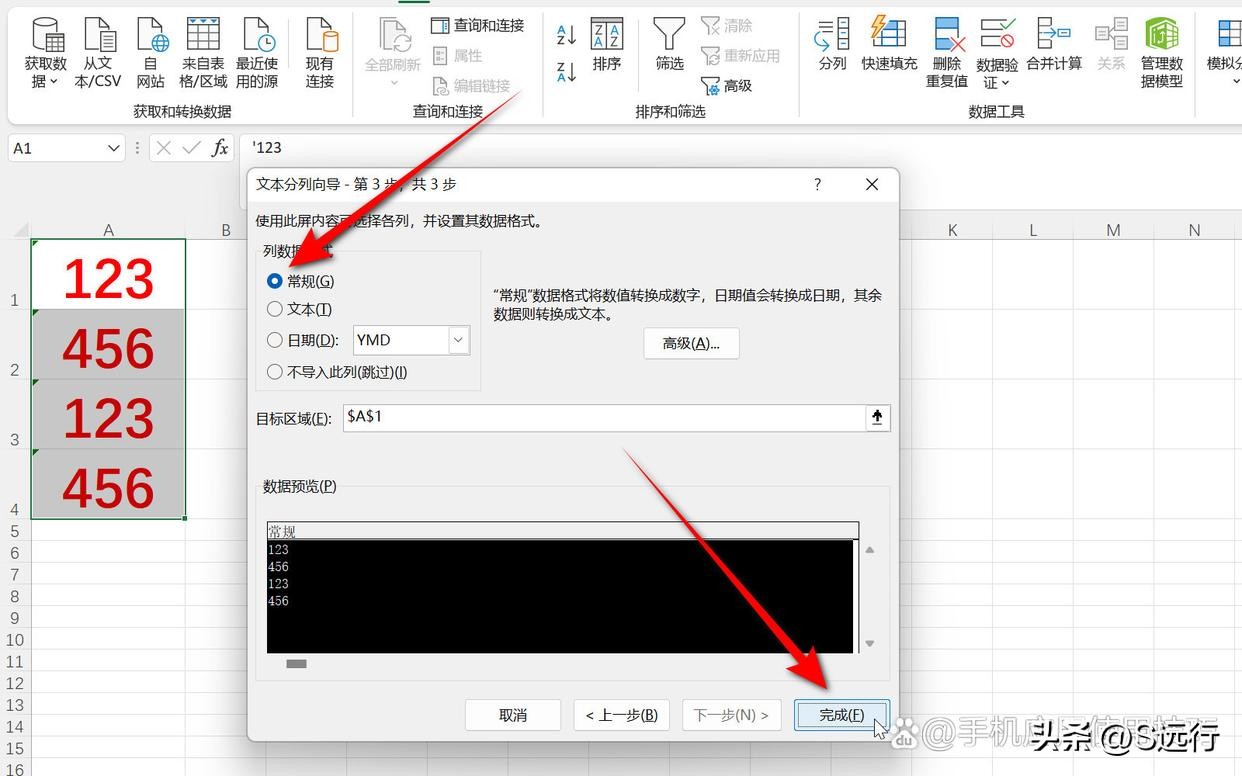The height and width of the screenshot is (776, 1242).
Task: Select cell A3 containing 123
Action: point(108,414)
